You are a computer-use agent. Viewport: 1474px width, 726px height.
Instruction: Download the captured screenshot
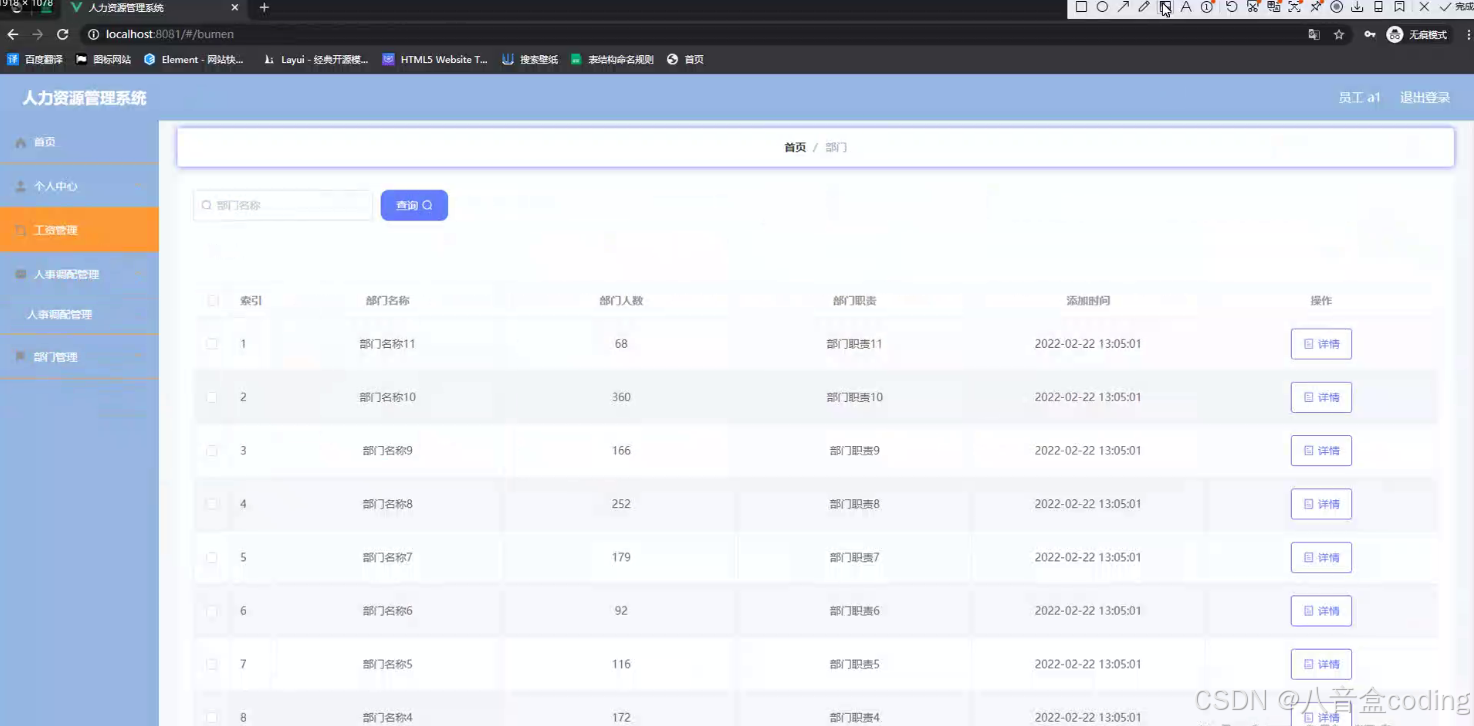click(1357, 7)
